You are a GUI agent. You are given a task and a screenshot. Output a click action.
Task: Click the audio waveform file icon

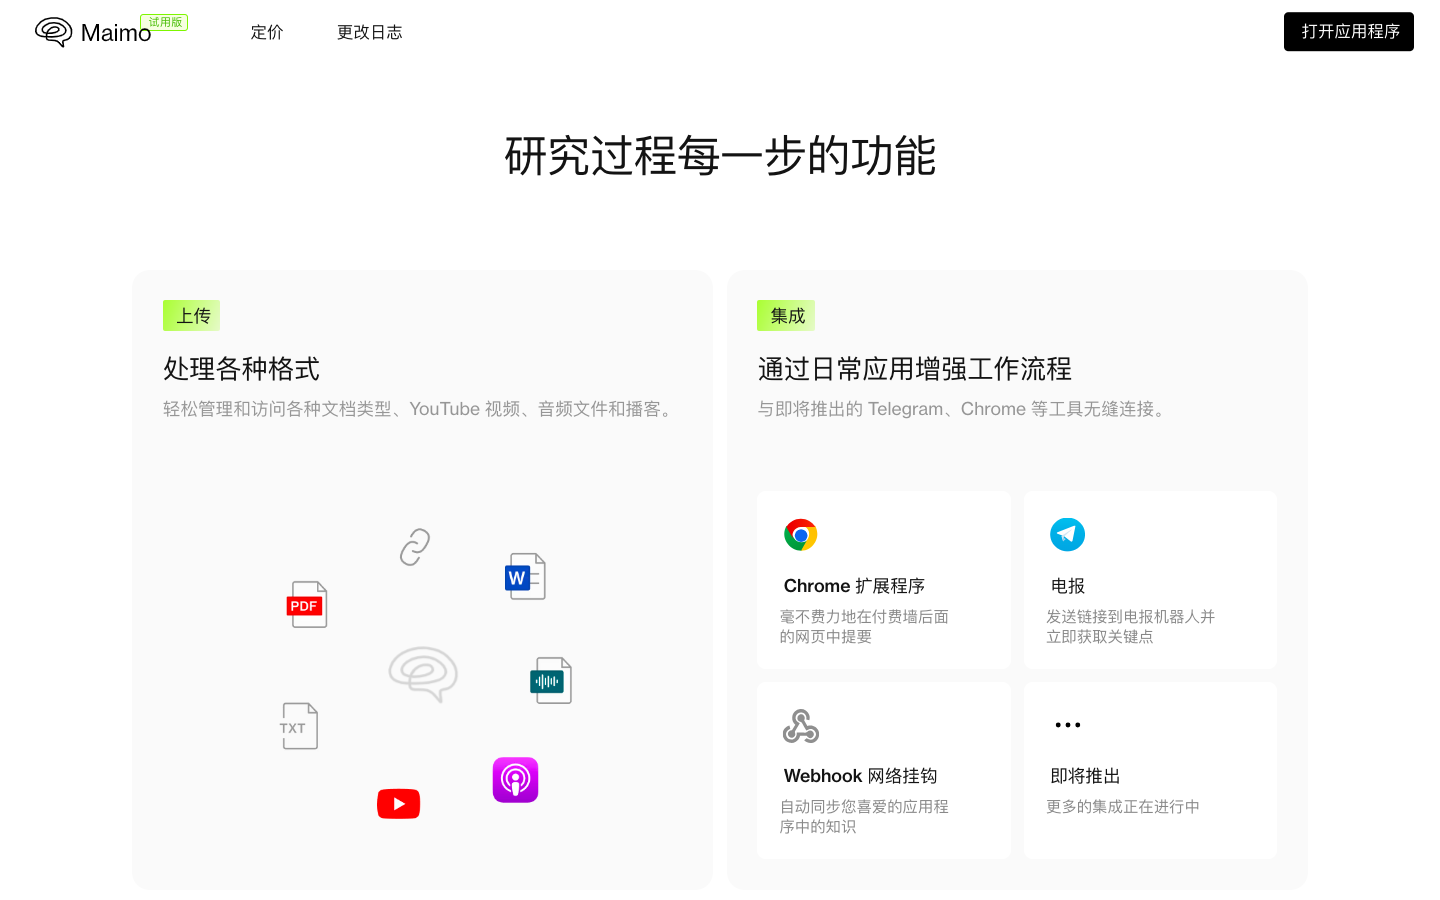coord(551,681)
